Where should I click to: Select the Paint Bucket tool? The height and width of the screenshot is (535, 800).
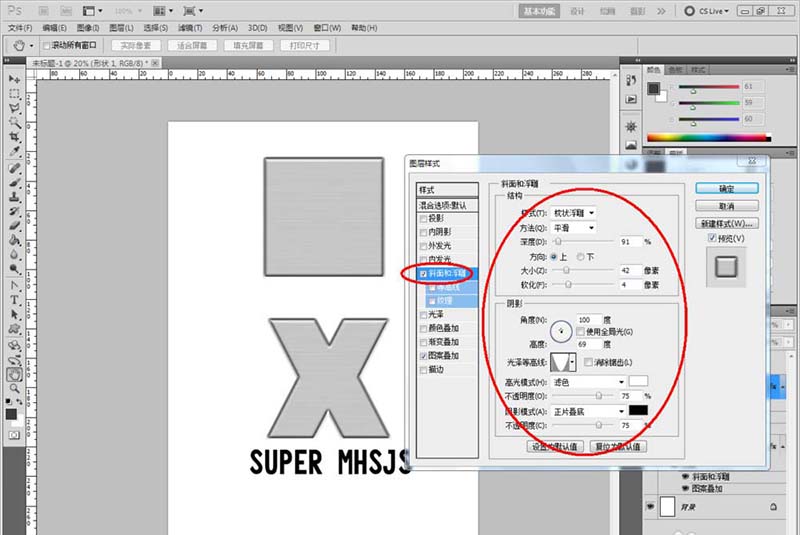pos(14,240)
